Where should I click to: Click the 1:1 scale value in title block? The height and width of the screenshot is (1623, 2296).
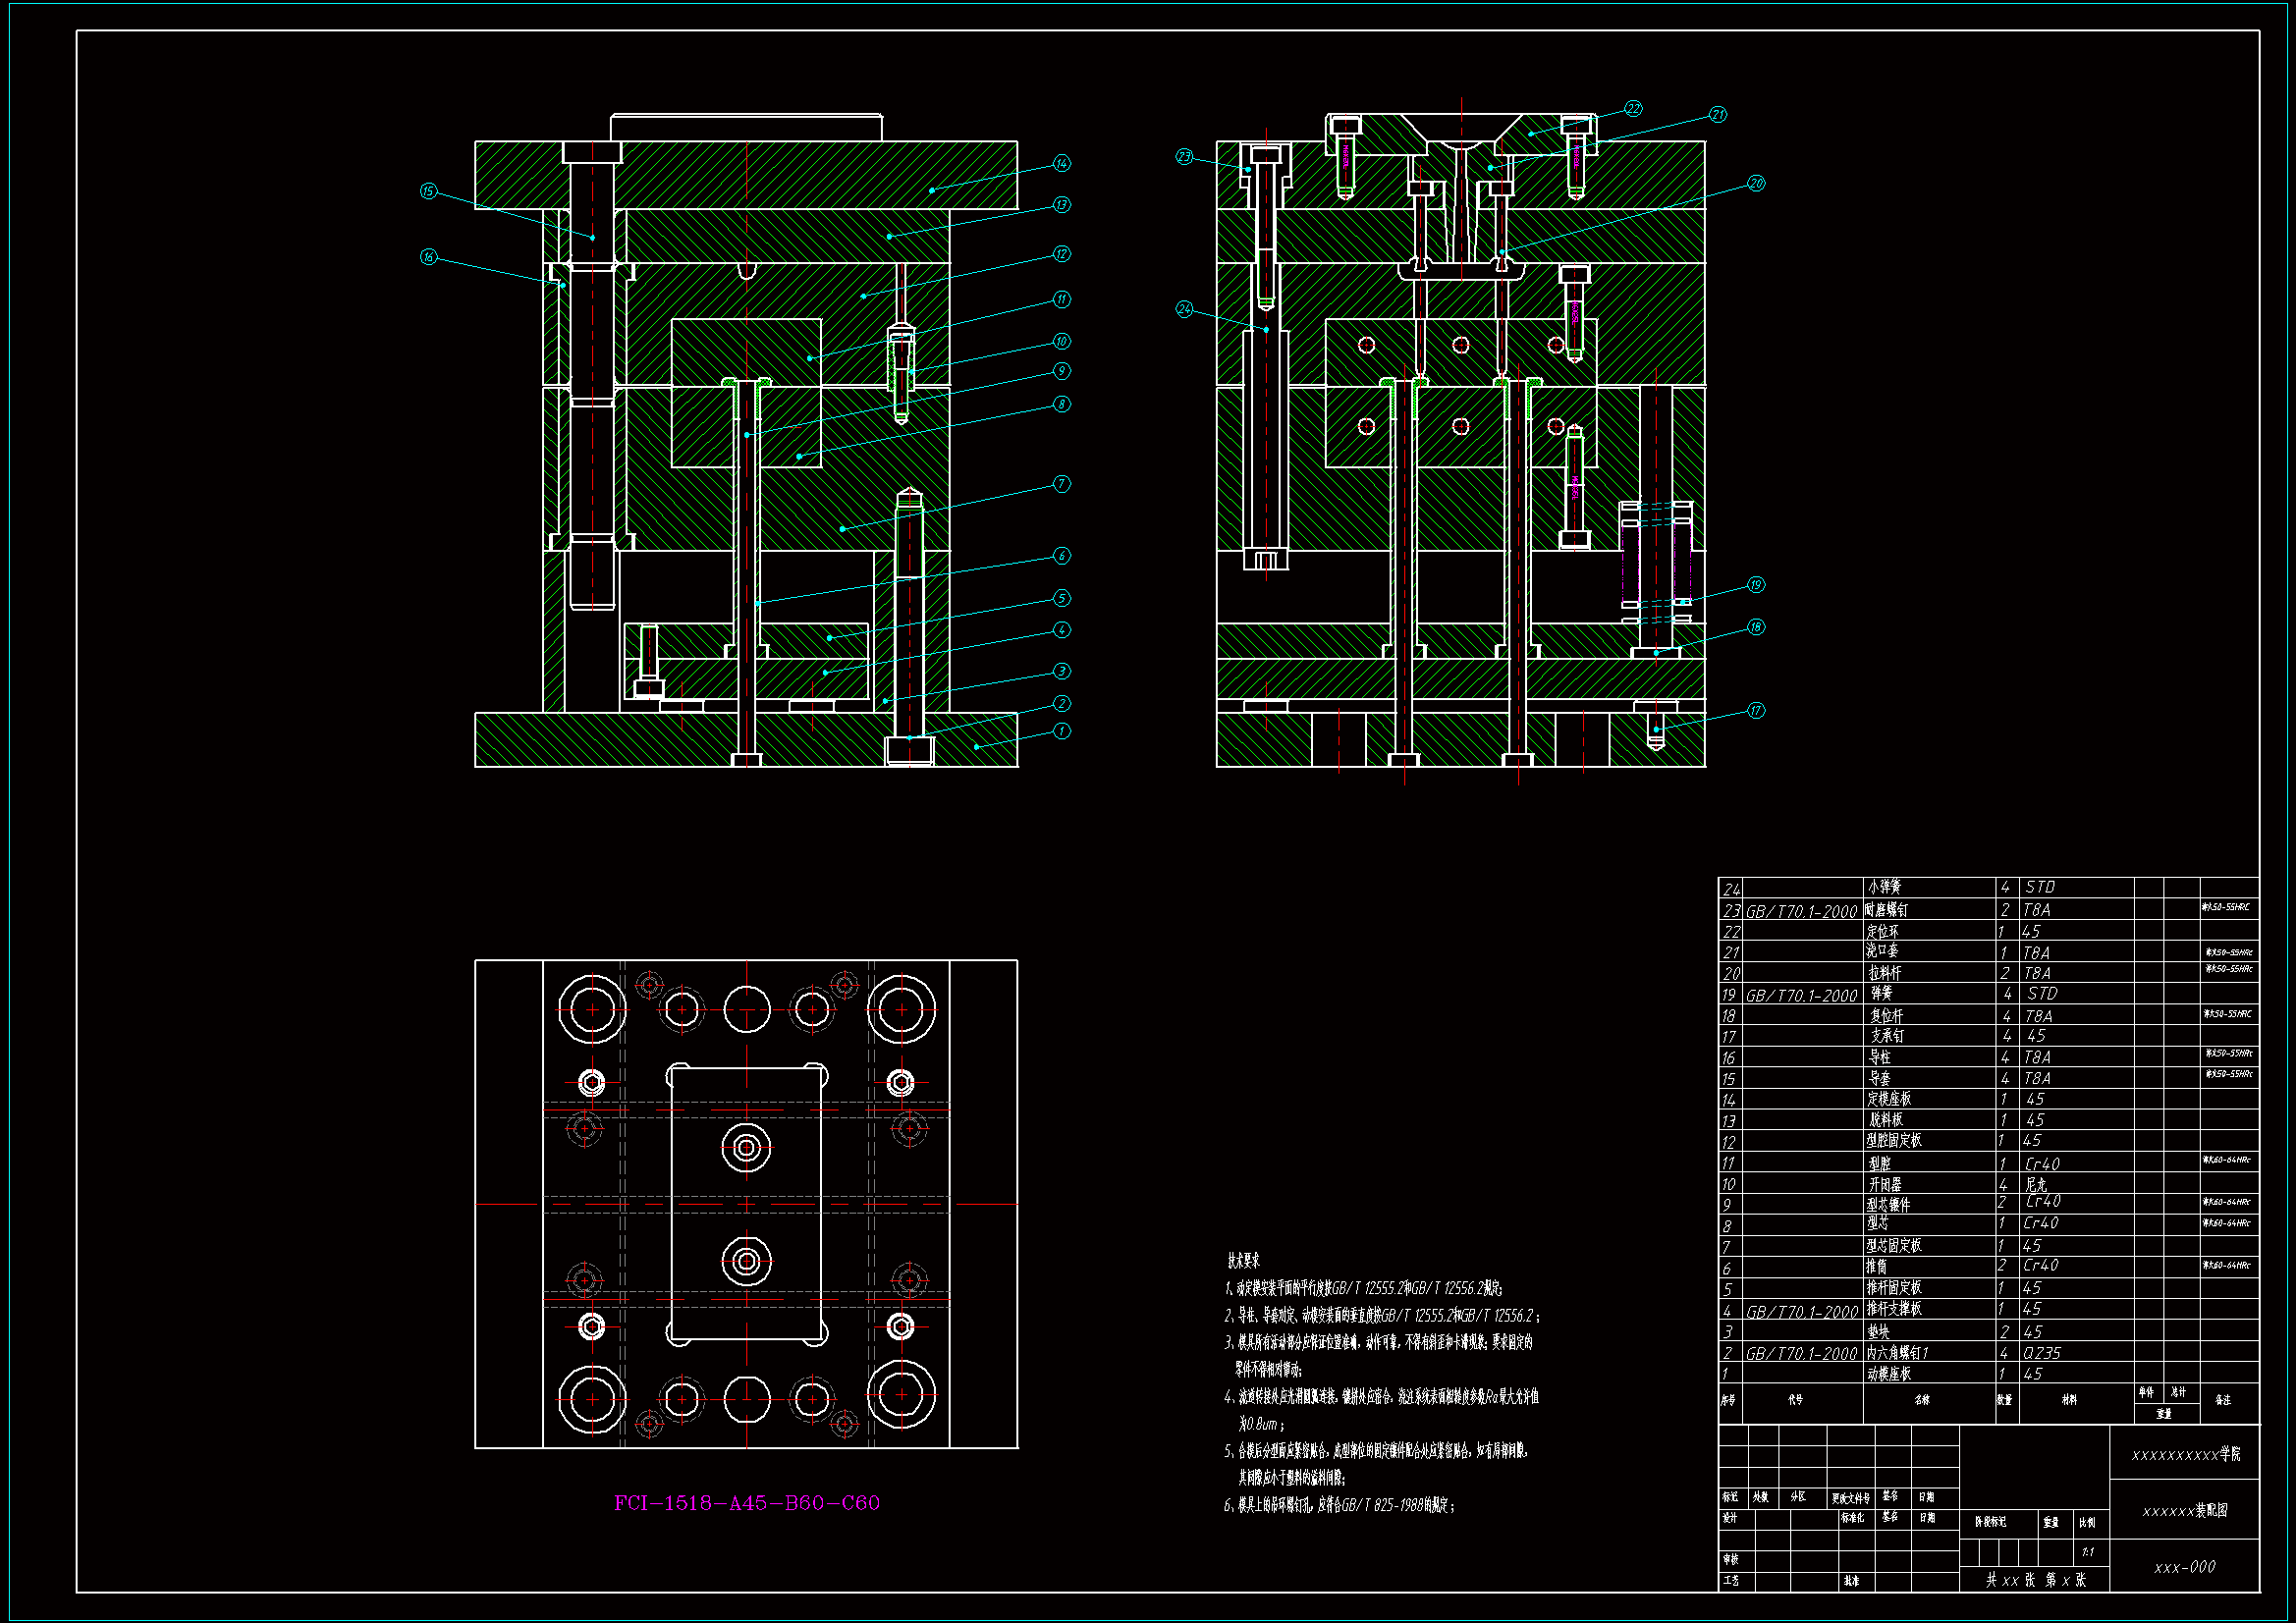click(x=2088, y=1552)
